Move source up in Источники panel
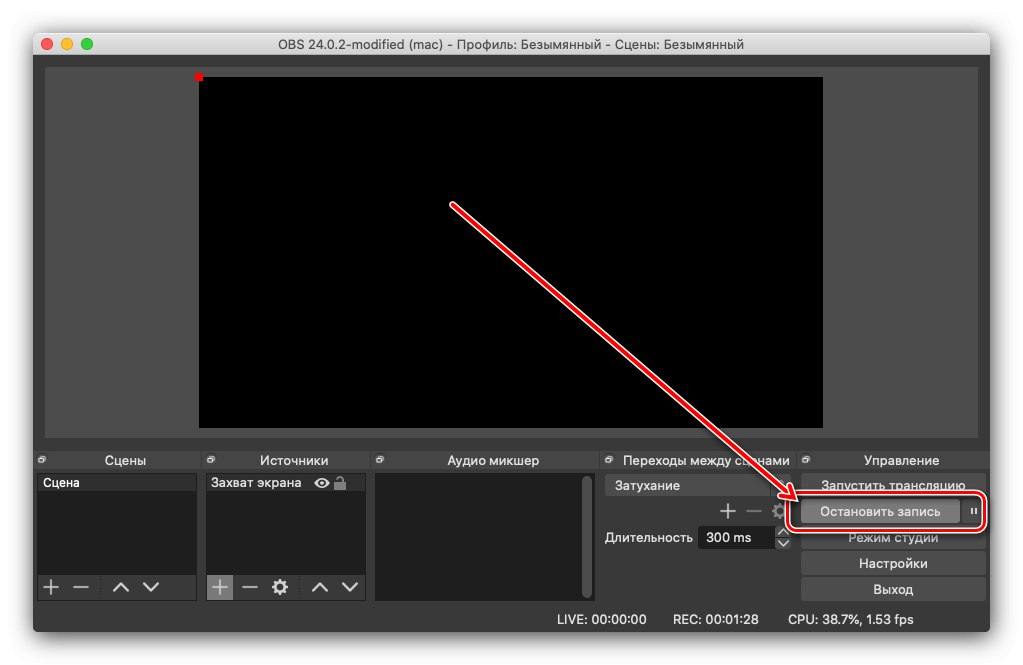 coord(320,587)
